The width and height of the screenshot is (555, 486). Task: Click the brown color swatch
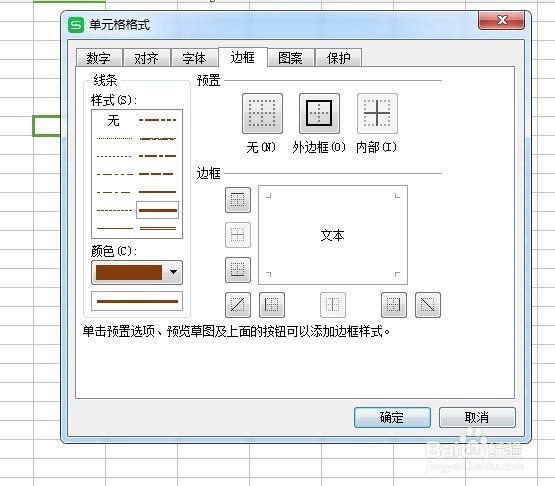pyautogui.click(x=129, y=272)
